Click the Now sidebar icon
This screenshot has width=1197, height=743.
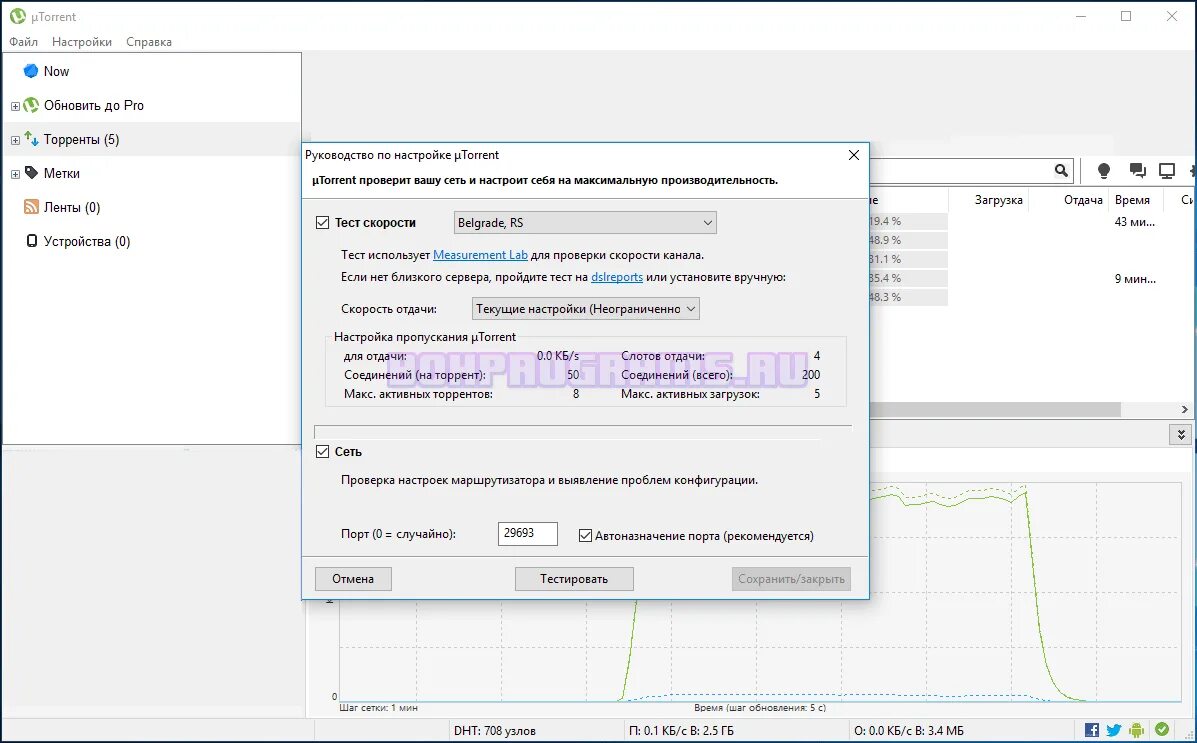tap(31, 71)
